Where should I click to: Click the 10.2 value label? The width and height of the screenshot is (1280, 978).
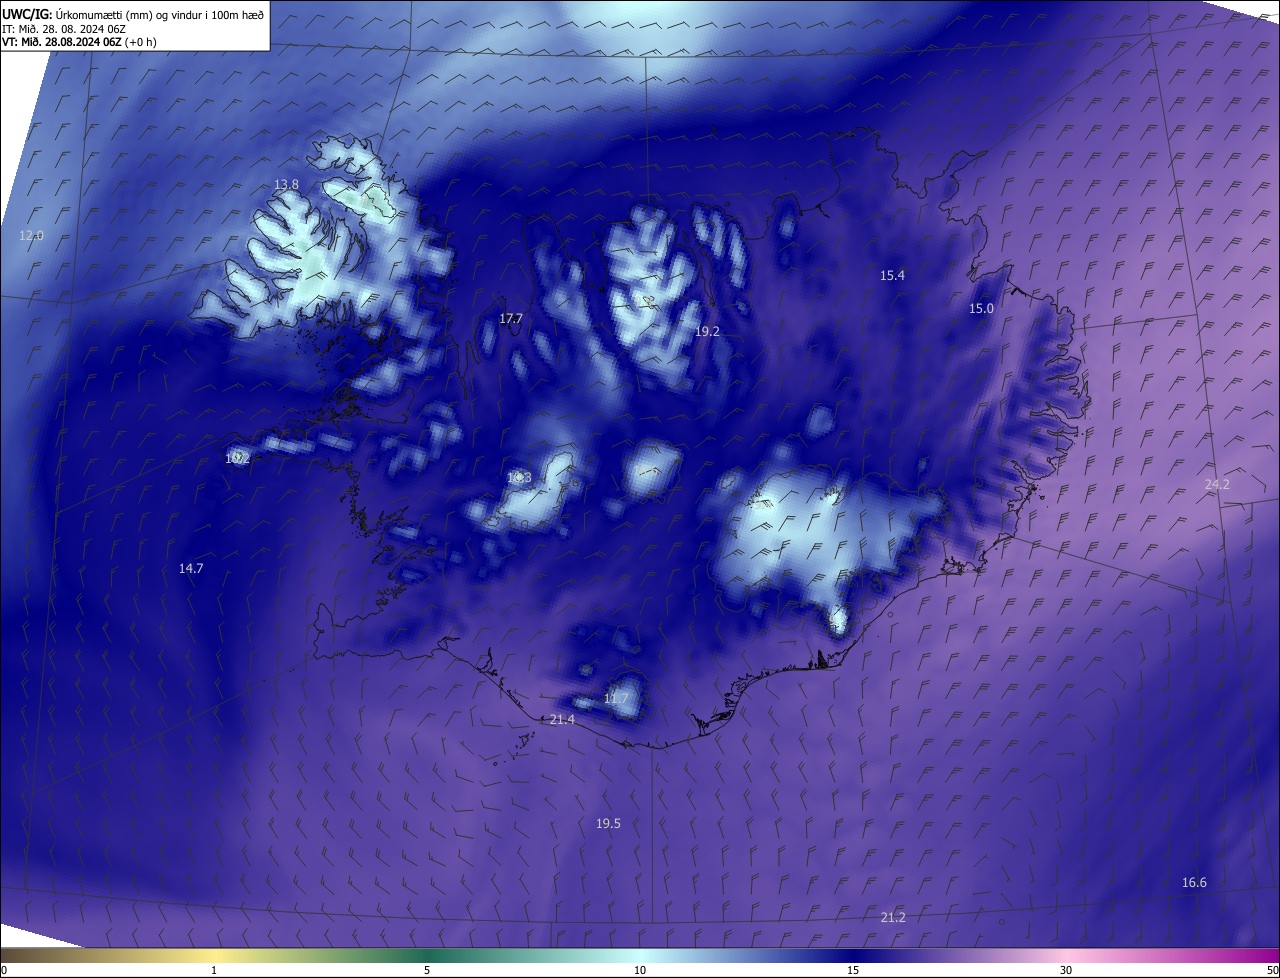click(x=237, y=459)
